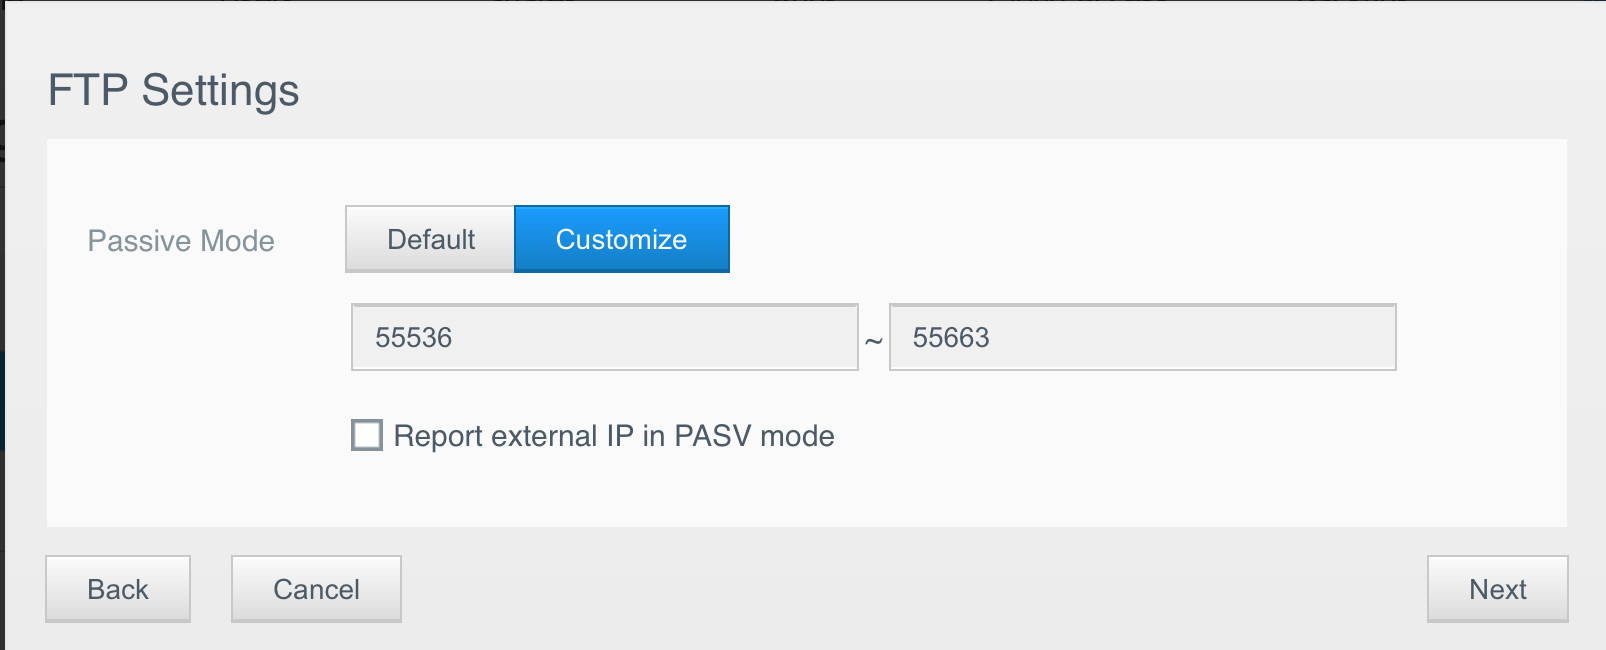Image resolution: width=1606 pixels, height=650 pixels.
Task: Activate the blue Customize tab
Action: click(621, 239)
